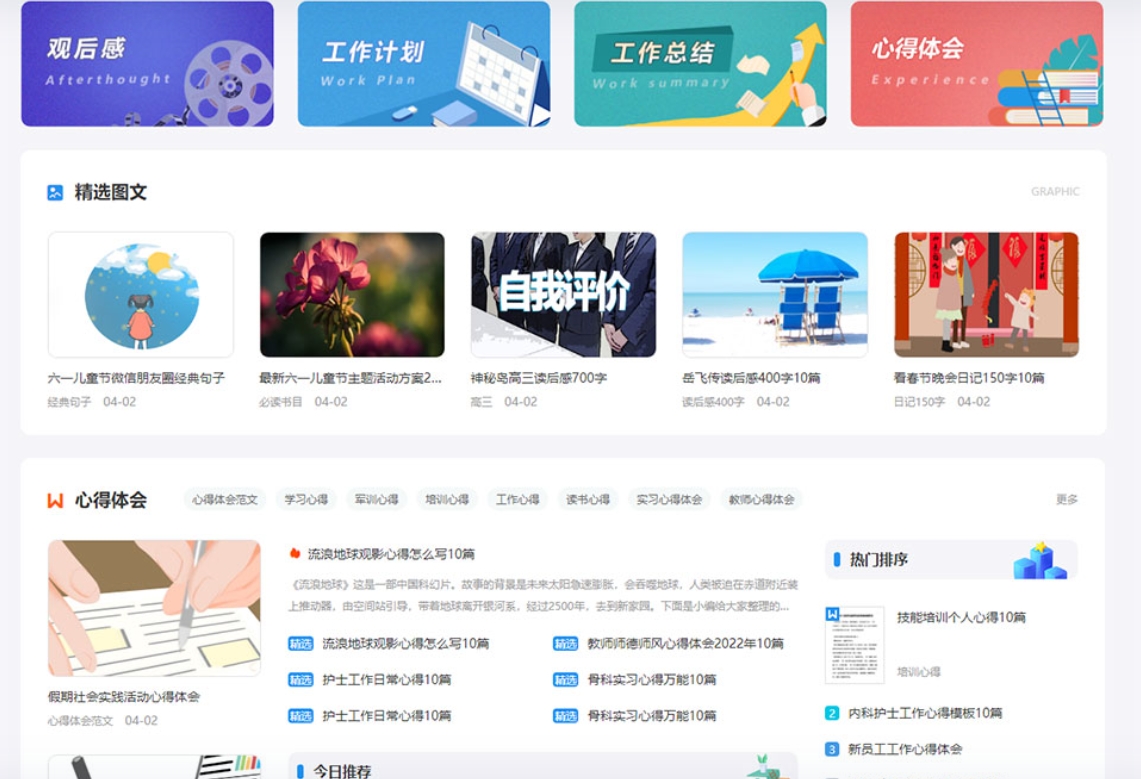The width and height of the screenshot is (1141, 779).
Task: Click the 精选图文 section heading
Action: click(x=111, y=192)
